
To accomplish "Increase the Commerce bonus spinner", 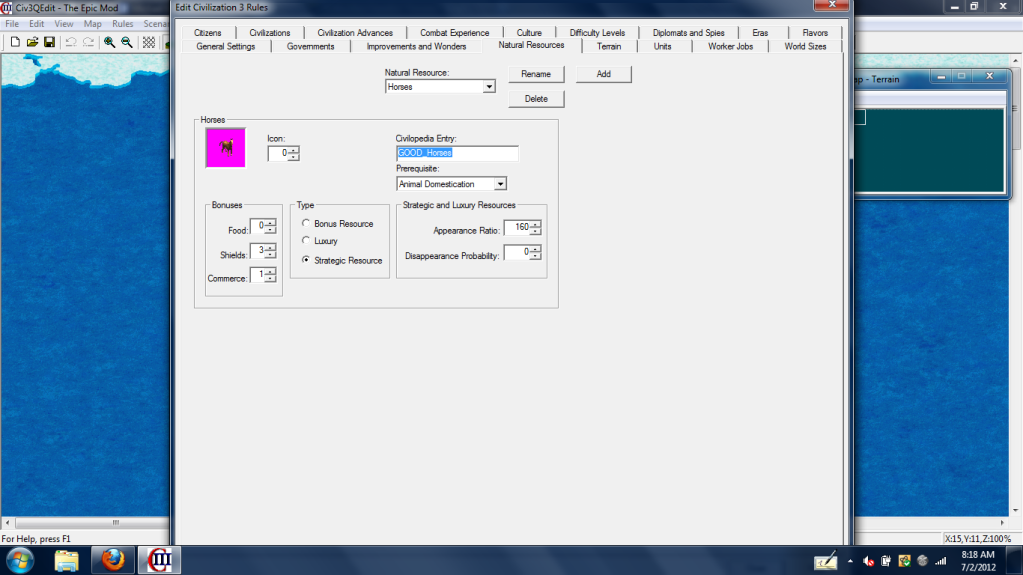I will pos(270,272).
